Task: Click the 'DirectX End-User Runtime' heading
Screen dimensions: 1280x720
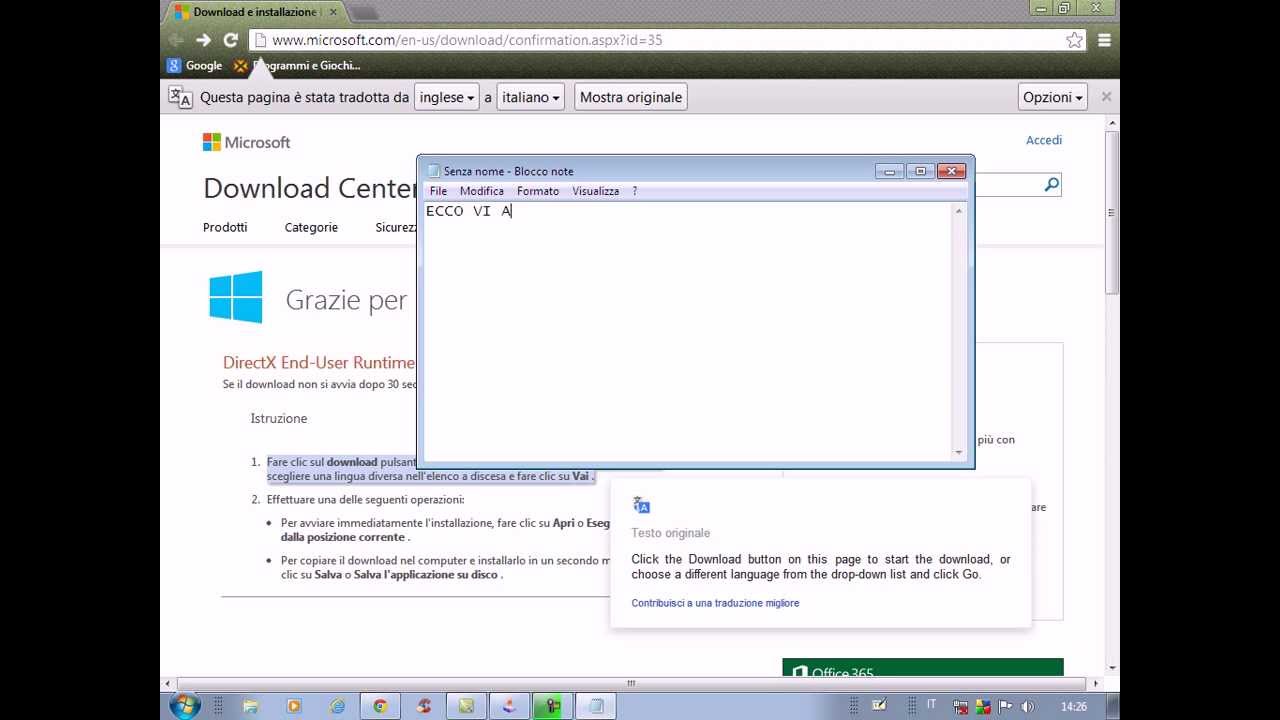Action: pyautogui.click(x=318, y=362)
